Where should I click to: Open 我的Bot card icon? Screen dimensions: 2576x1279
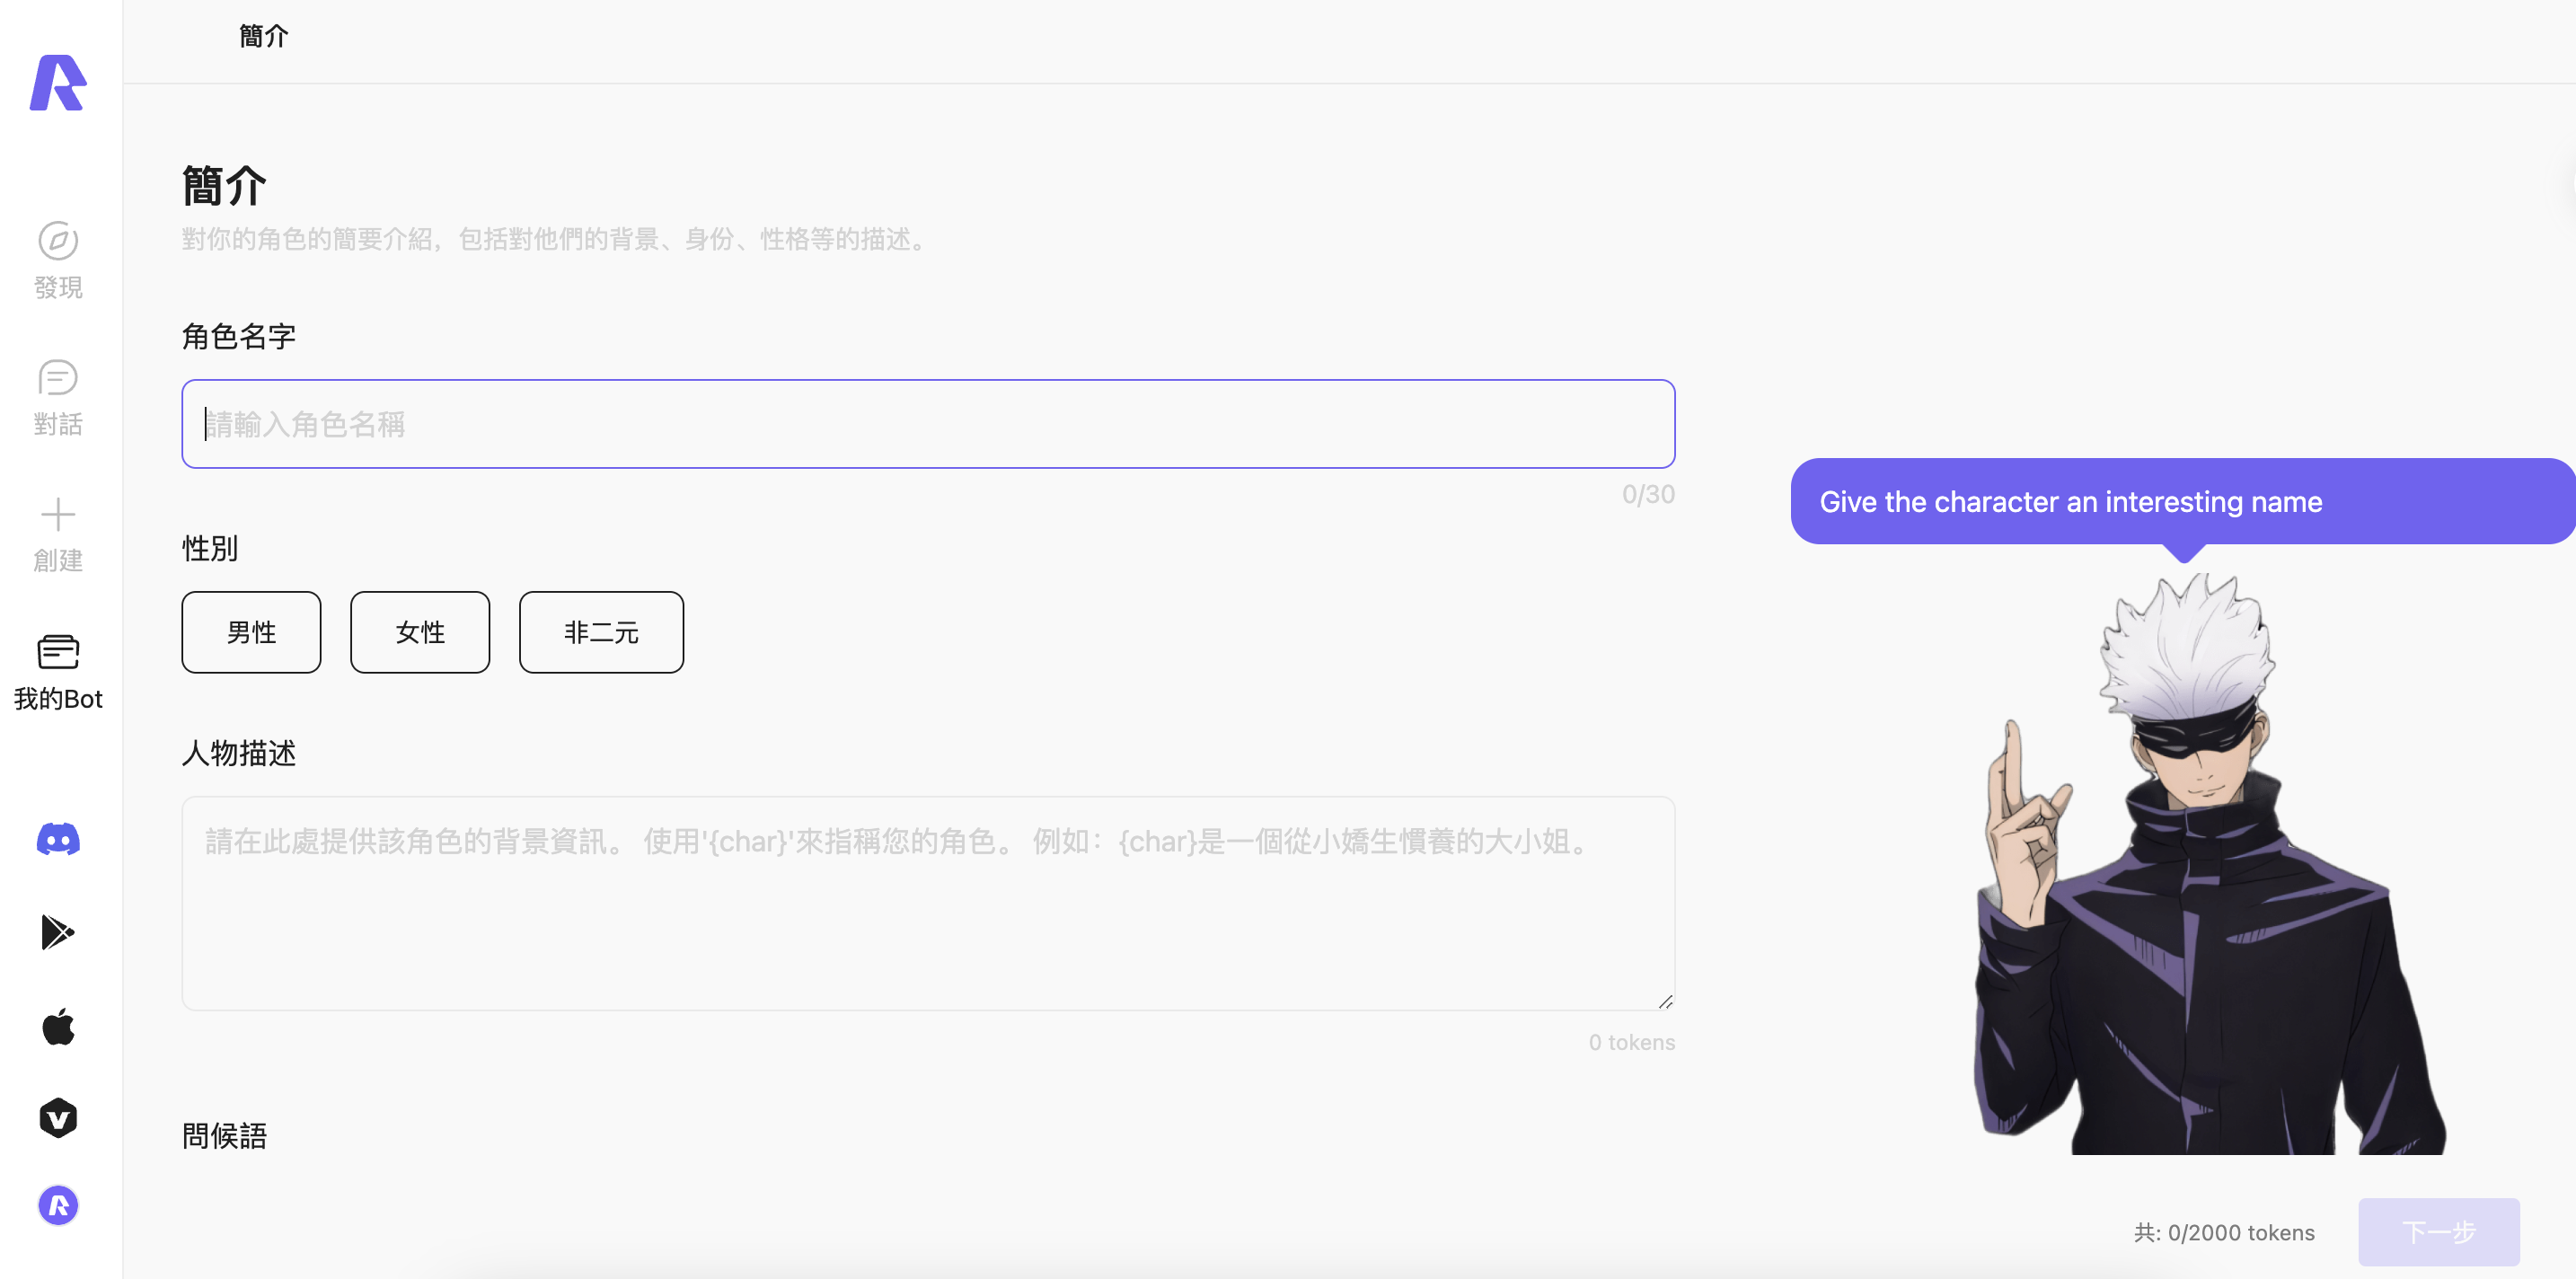58,652
